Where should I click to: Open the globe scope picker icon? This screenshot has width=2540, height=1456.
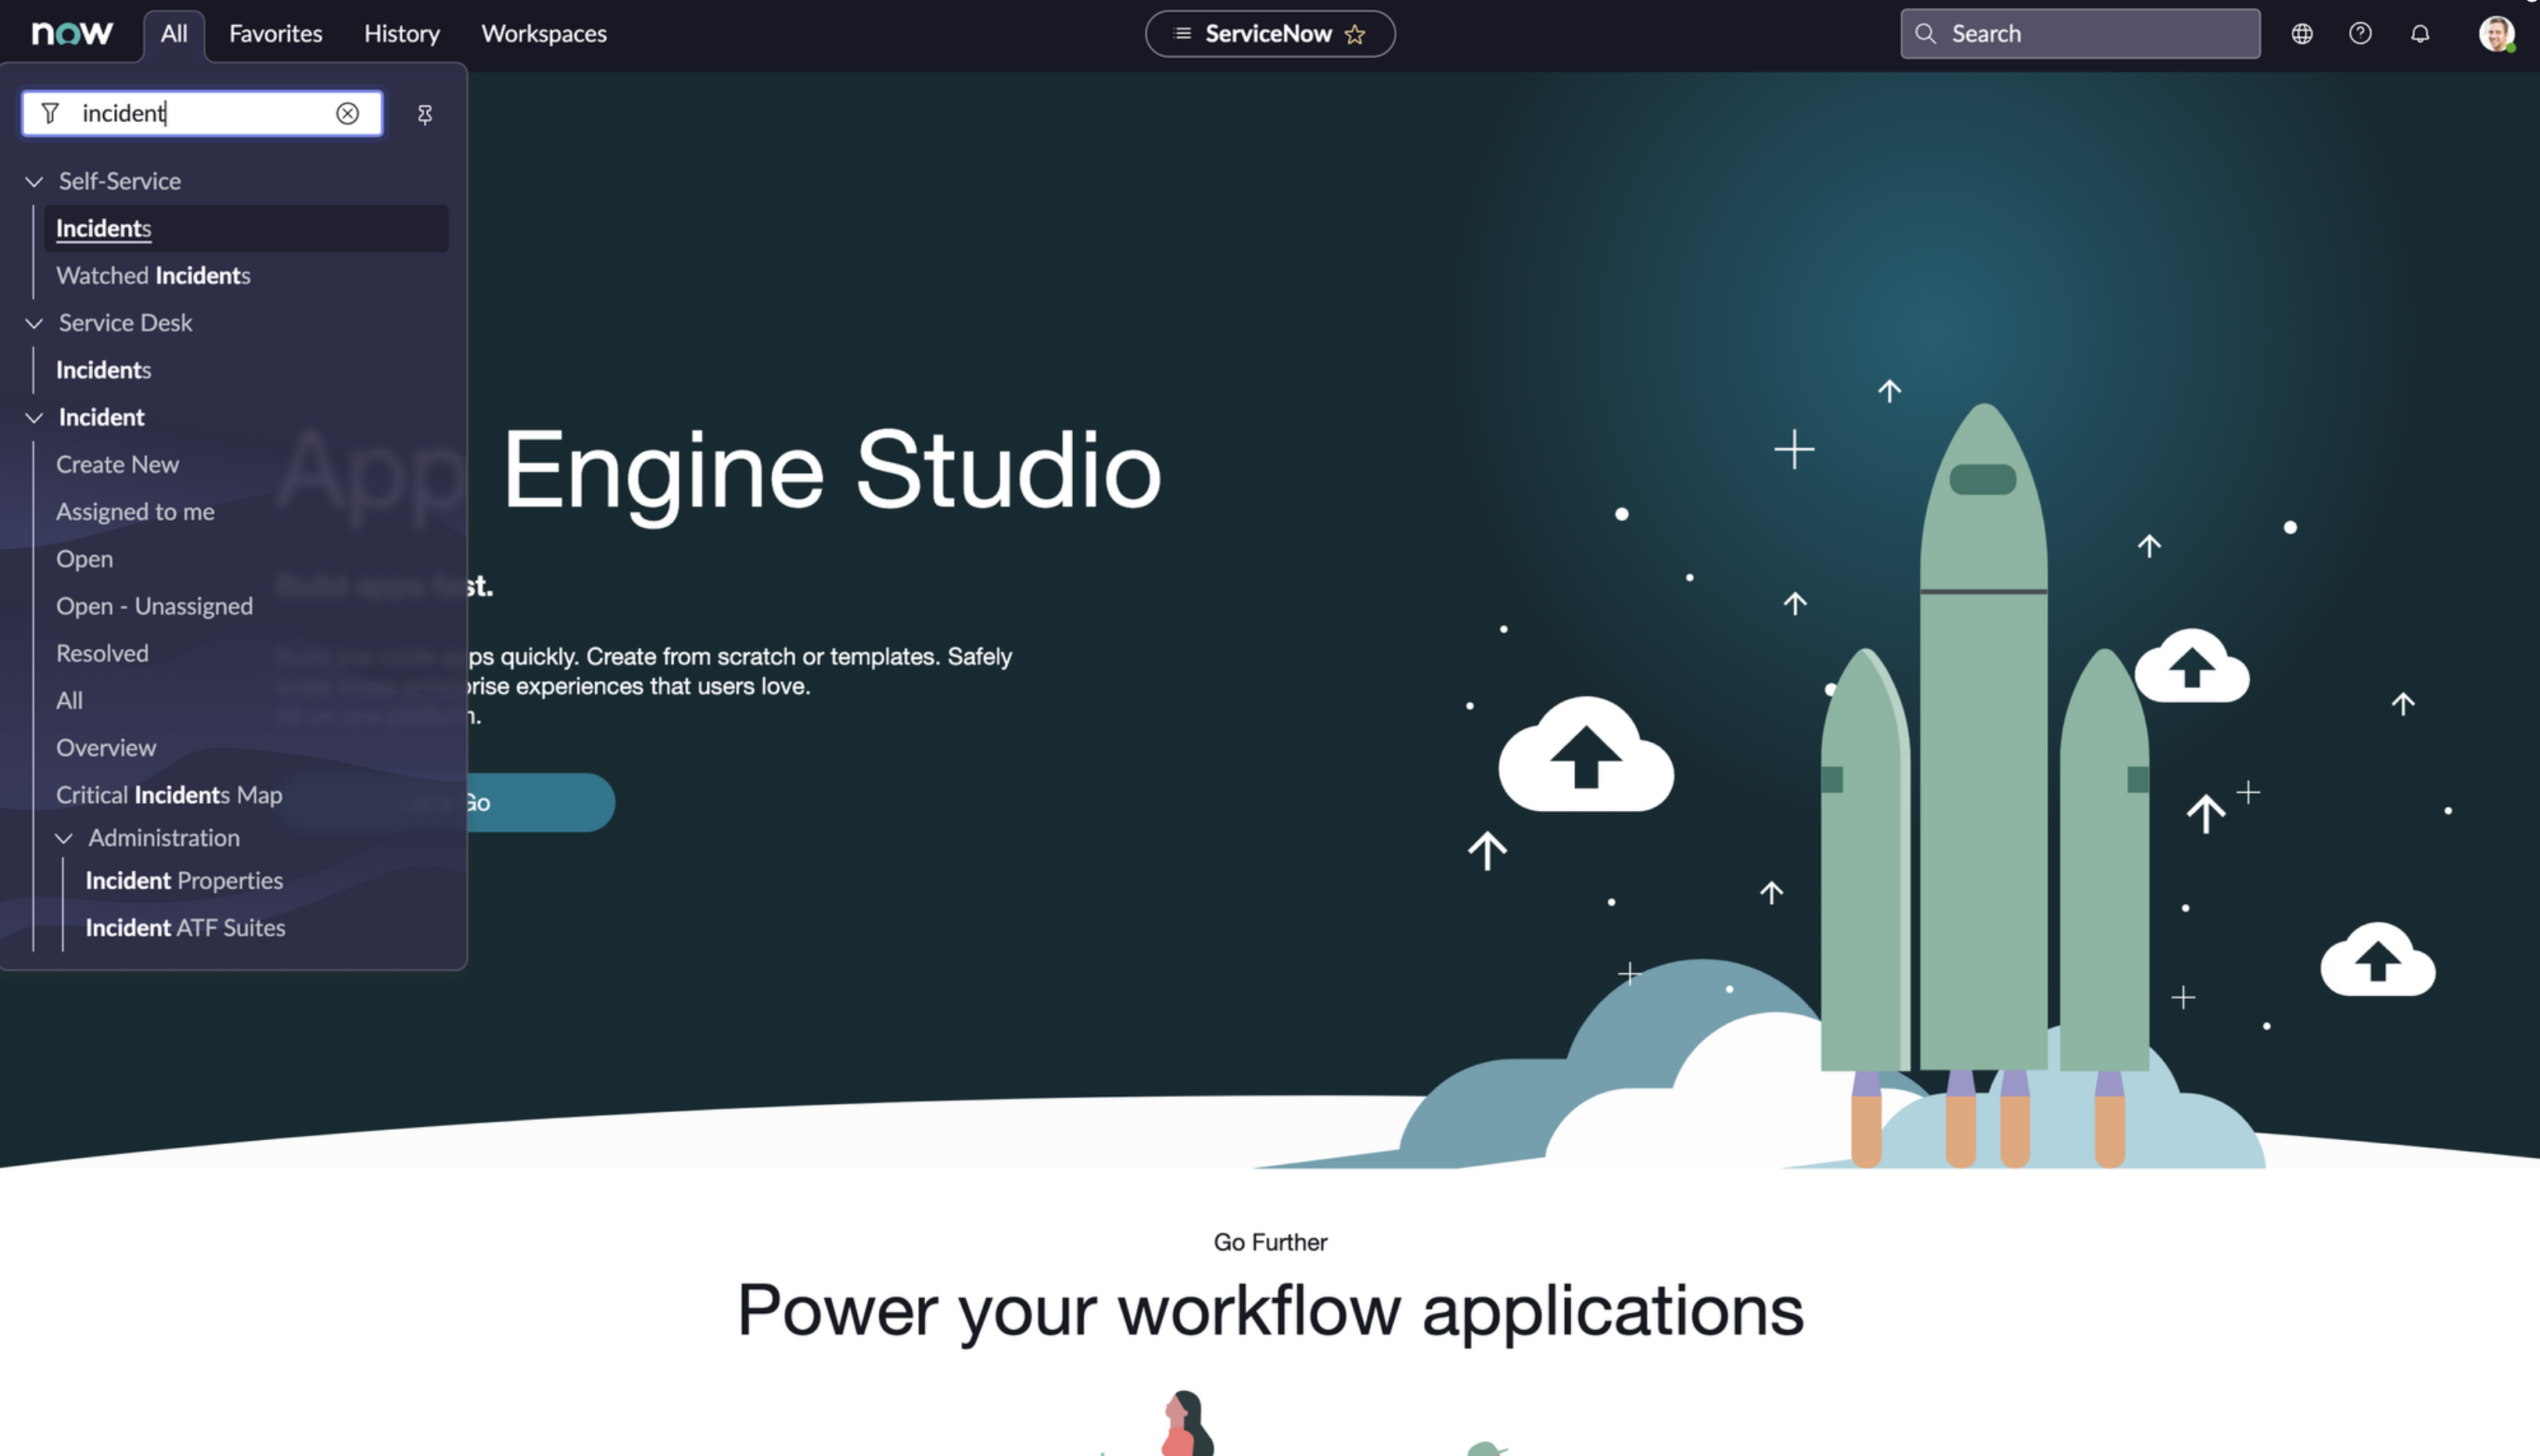click(2302, 33)
